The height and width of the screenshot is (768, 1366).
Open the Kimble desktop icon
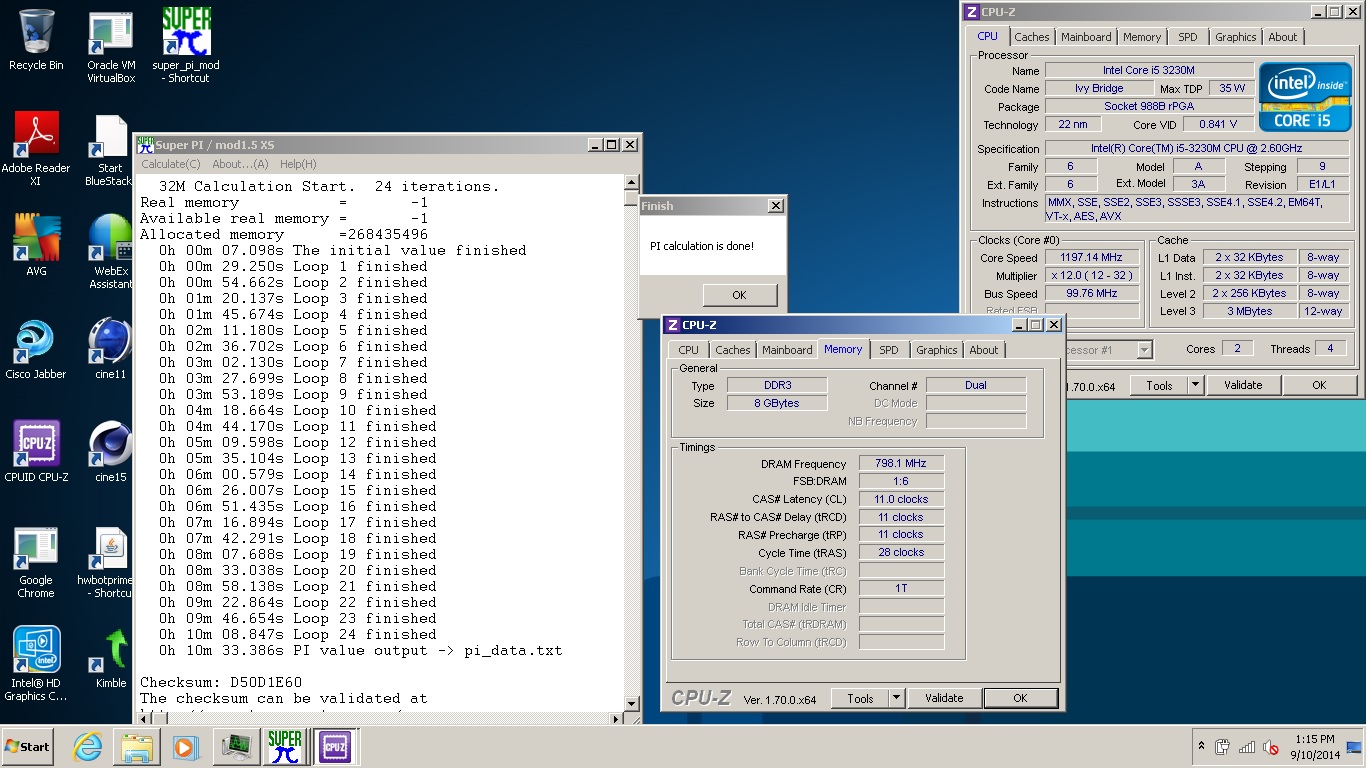coord(111,657)
